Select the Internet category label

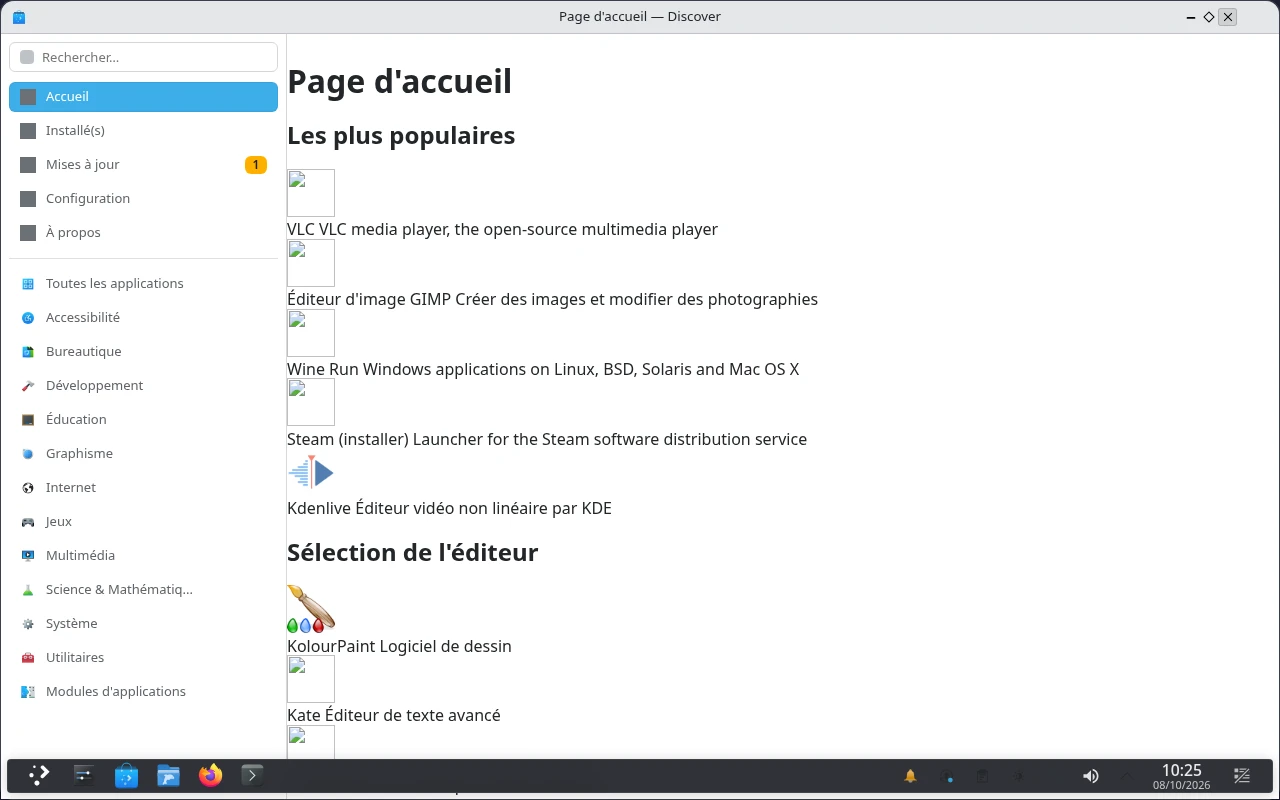71,488
